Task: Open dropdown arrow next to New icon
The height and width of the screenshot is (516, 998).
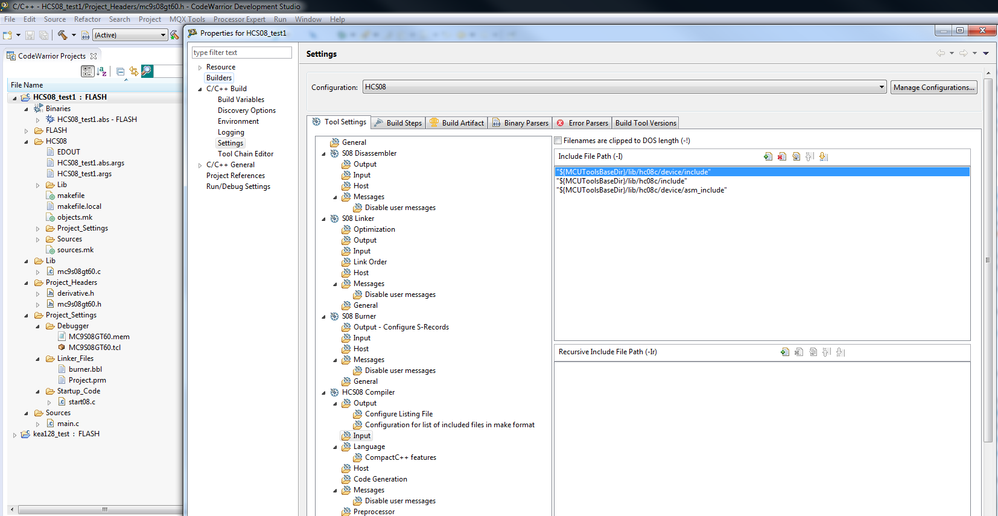Action: 18,35
